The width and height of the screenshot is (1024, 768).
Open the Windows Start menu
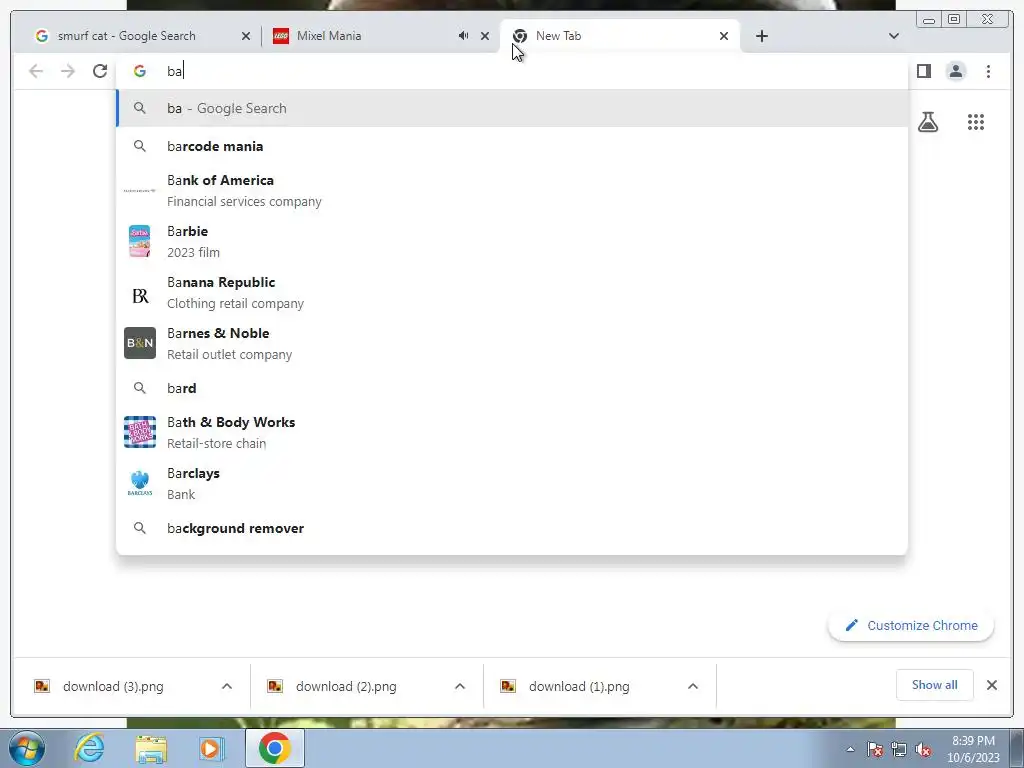point(26,748)
